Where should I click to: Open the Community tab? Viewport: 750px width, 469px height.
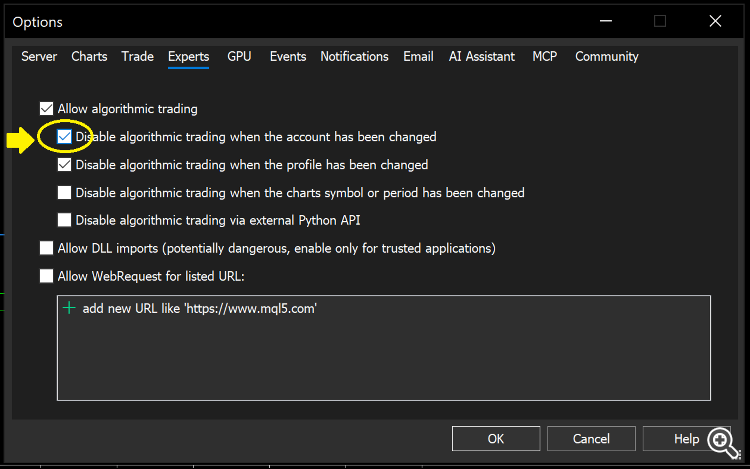point(607,56)
